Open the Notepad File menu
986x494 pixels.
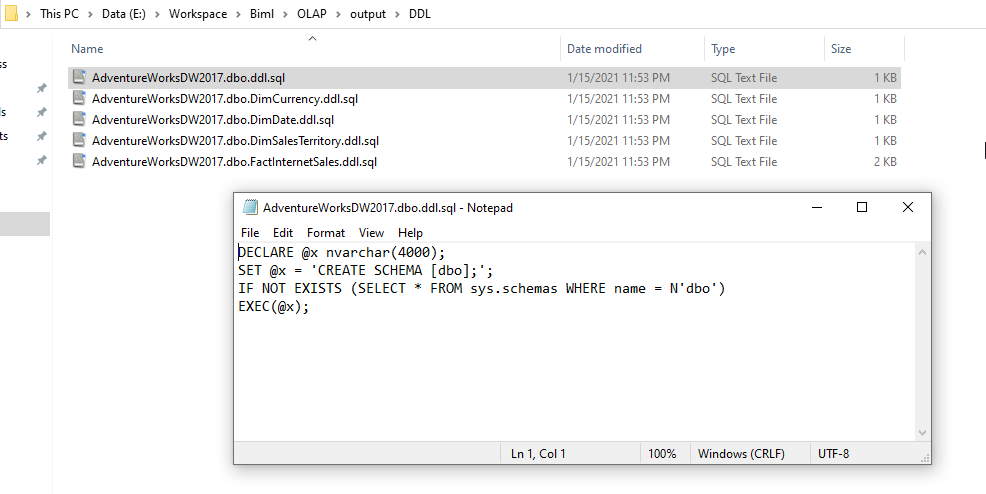coord(250,233)
